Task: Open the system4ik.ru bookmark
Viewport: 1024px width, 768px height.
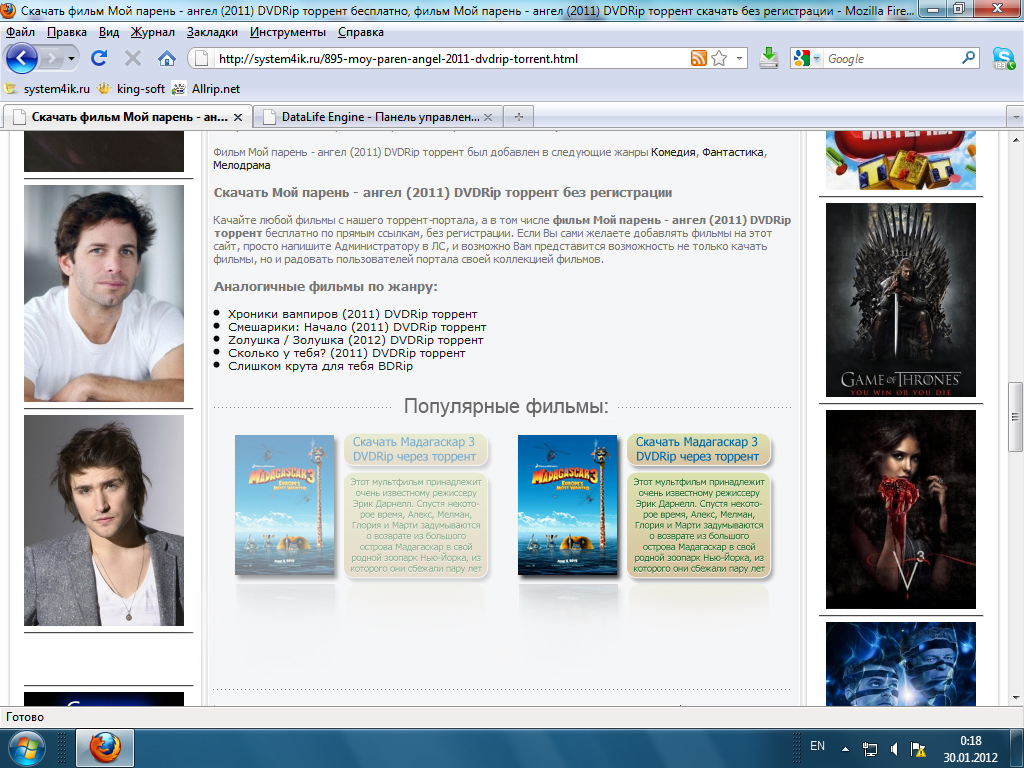Action: pyautogui.click(x=48, y=89)
